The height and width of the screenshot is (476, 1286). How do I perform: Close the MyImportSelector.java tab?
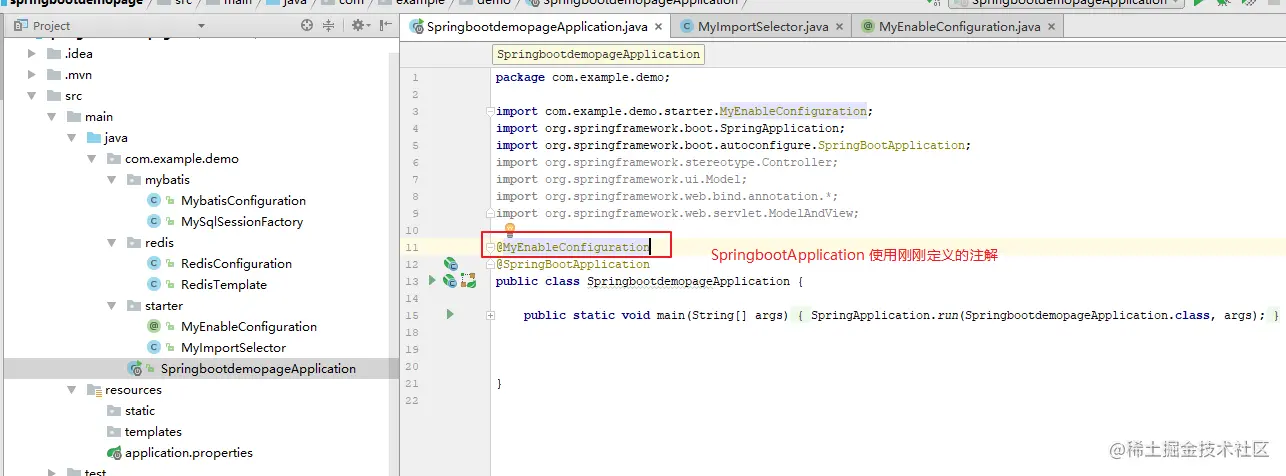839,28
